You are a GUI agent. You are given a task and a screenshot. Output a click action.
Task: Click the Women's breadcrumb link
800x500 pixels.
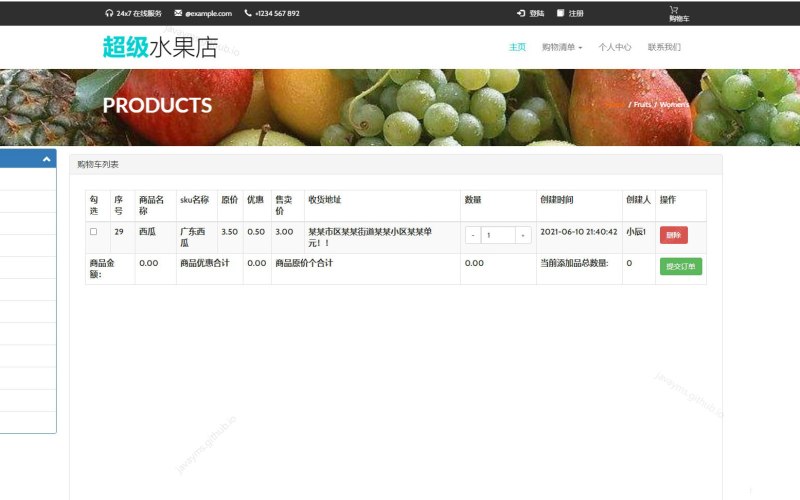click(x=674, y=105)
